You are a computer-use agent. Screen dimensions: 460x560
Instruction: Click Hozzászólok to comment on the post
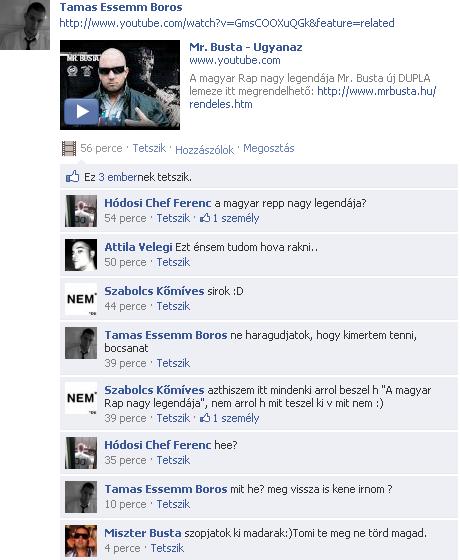pyautogui.click(x=204, y=150)
